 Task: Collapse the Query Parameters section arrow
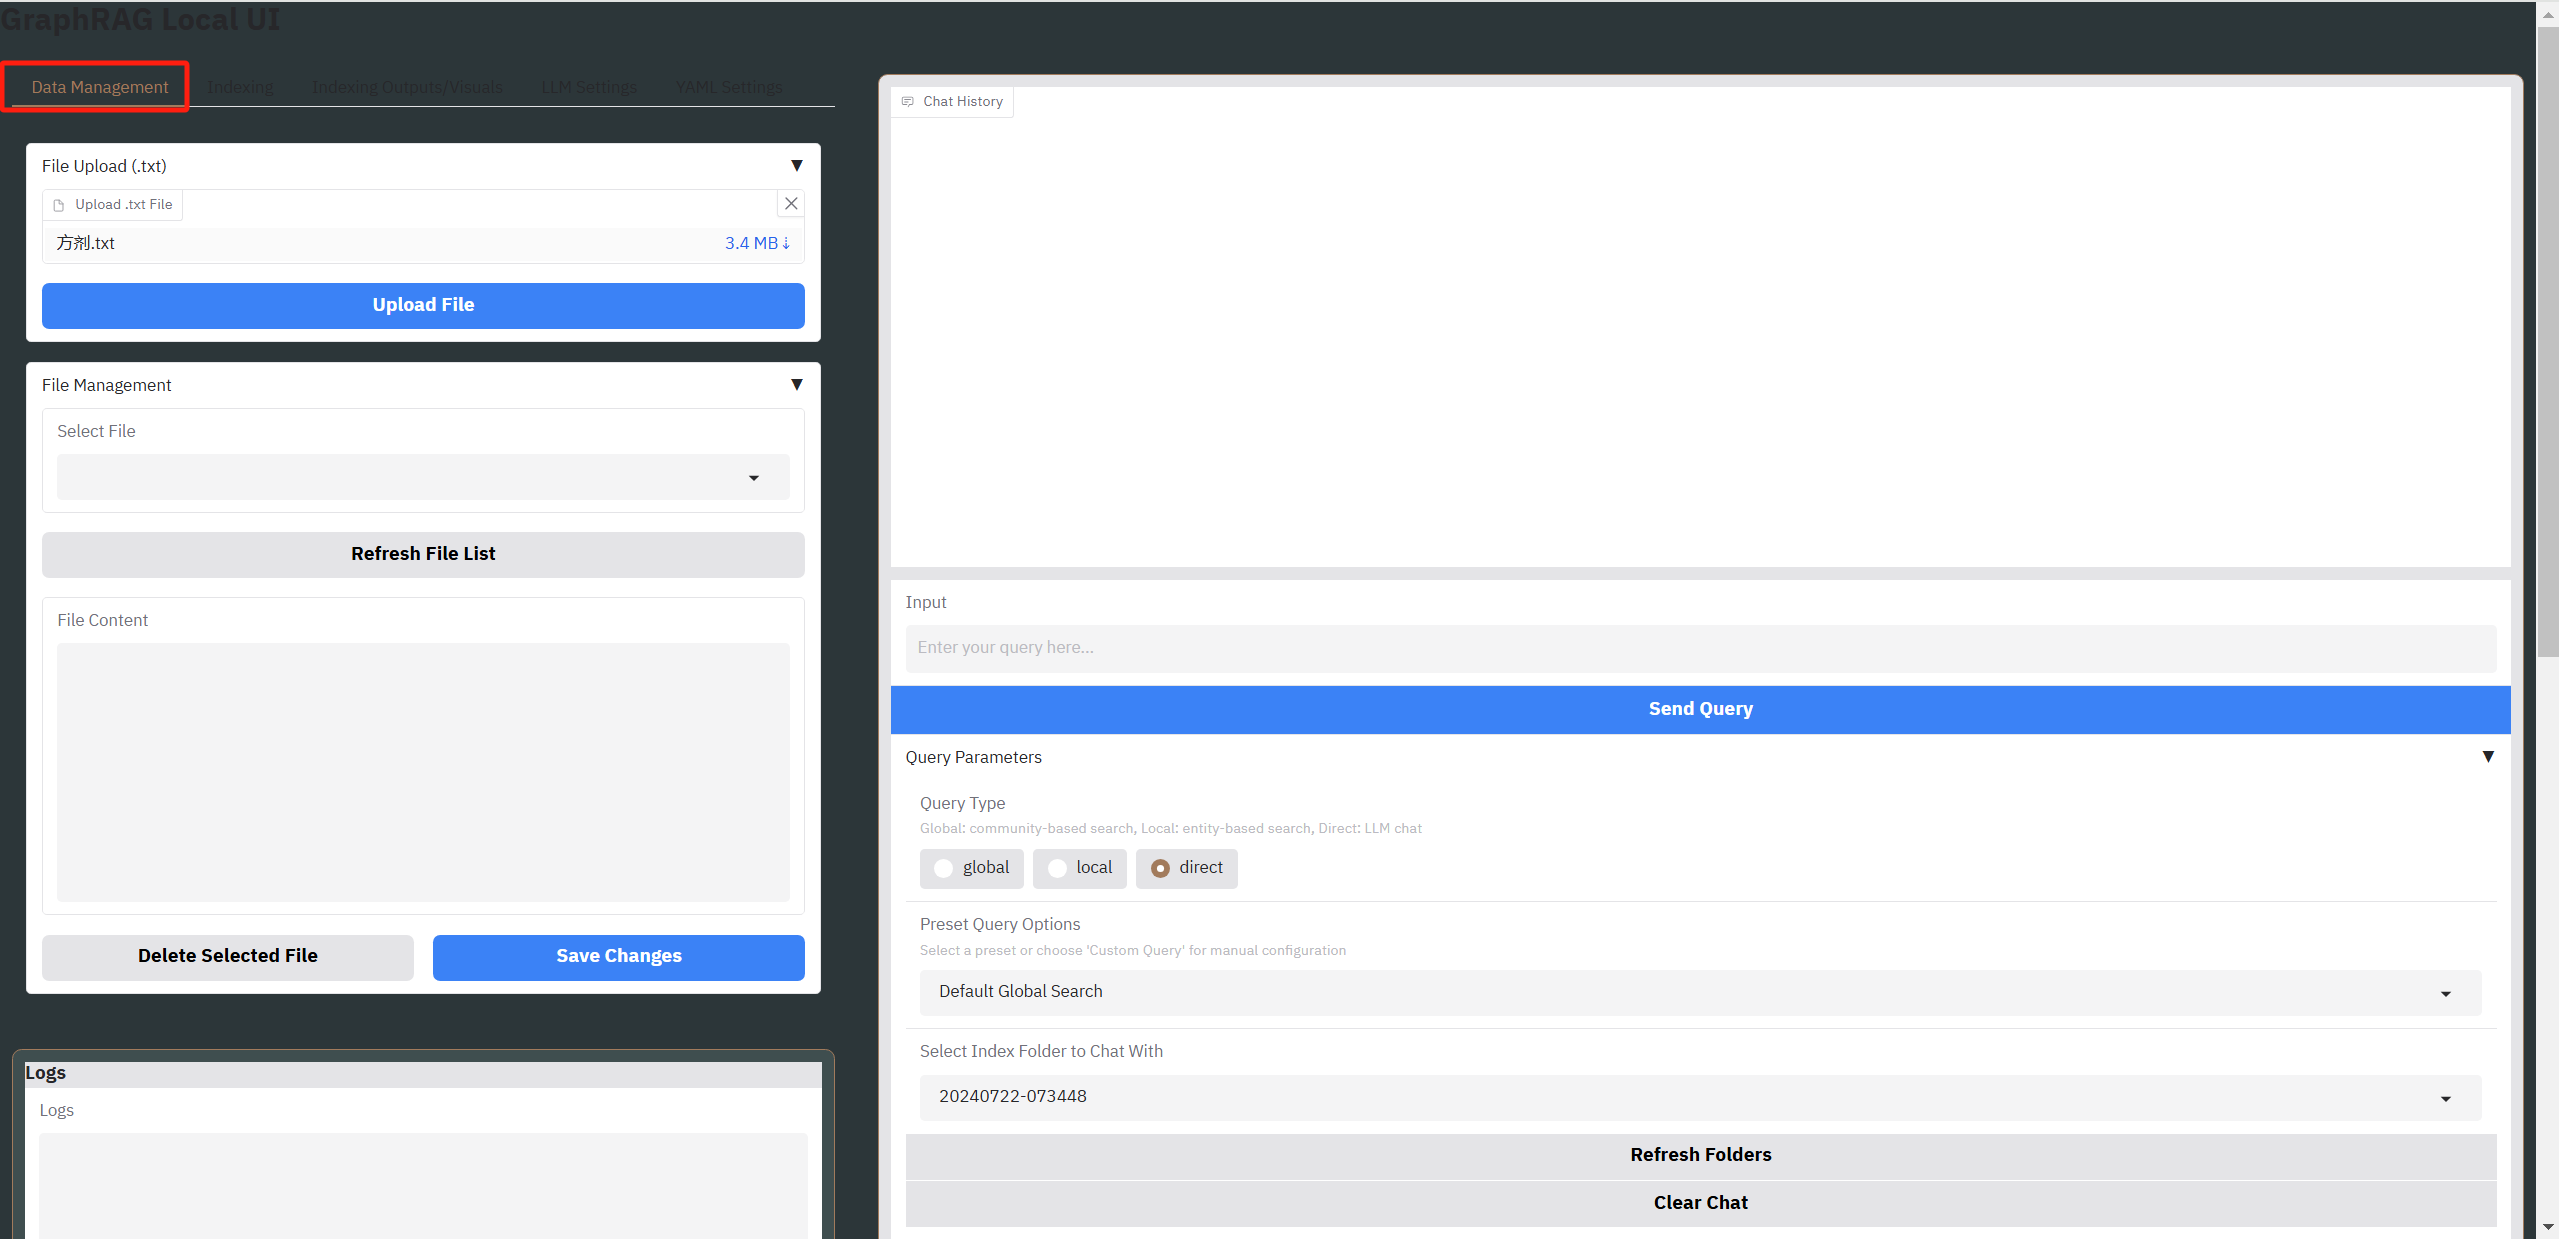(x=2487, y=757)
